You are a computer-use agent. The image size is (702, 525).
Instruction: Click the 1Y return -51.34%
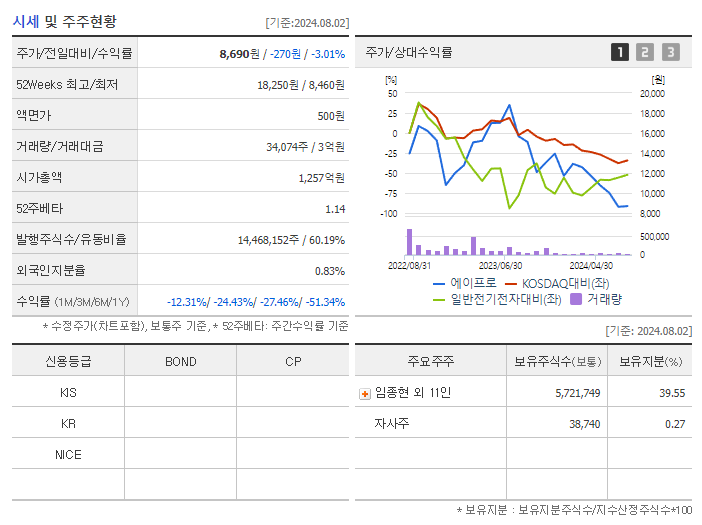(x=325, y=302)
